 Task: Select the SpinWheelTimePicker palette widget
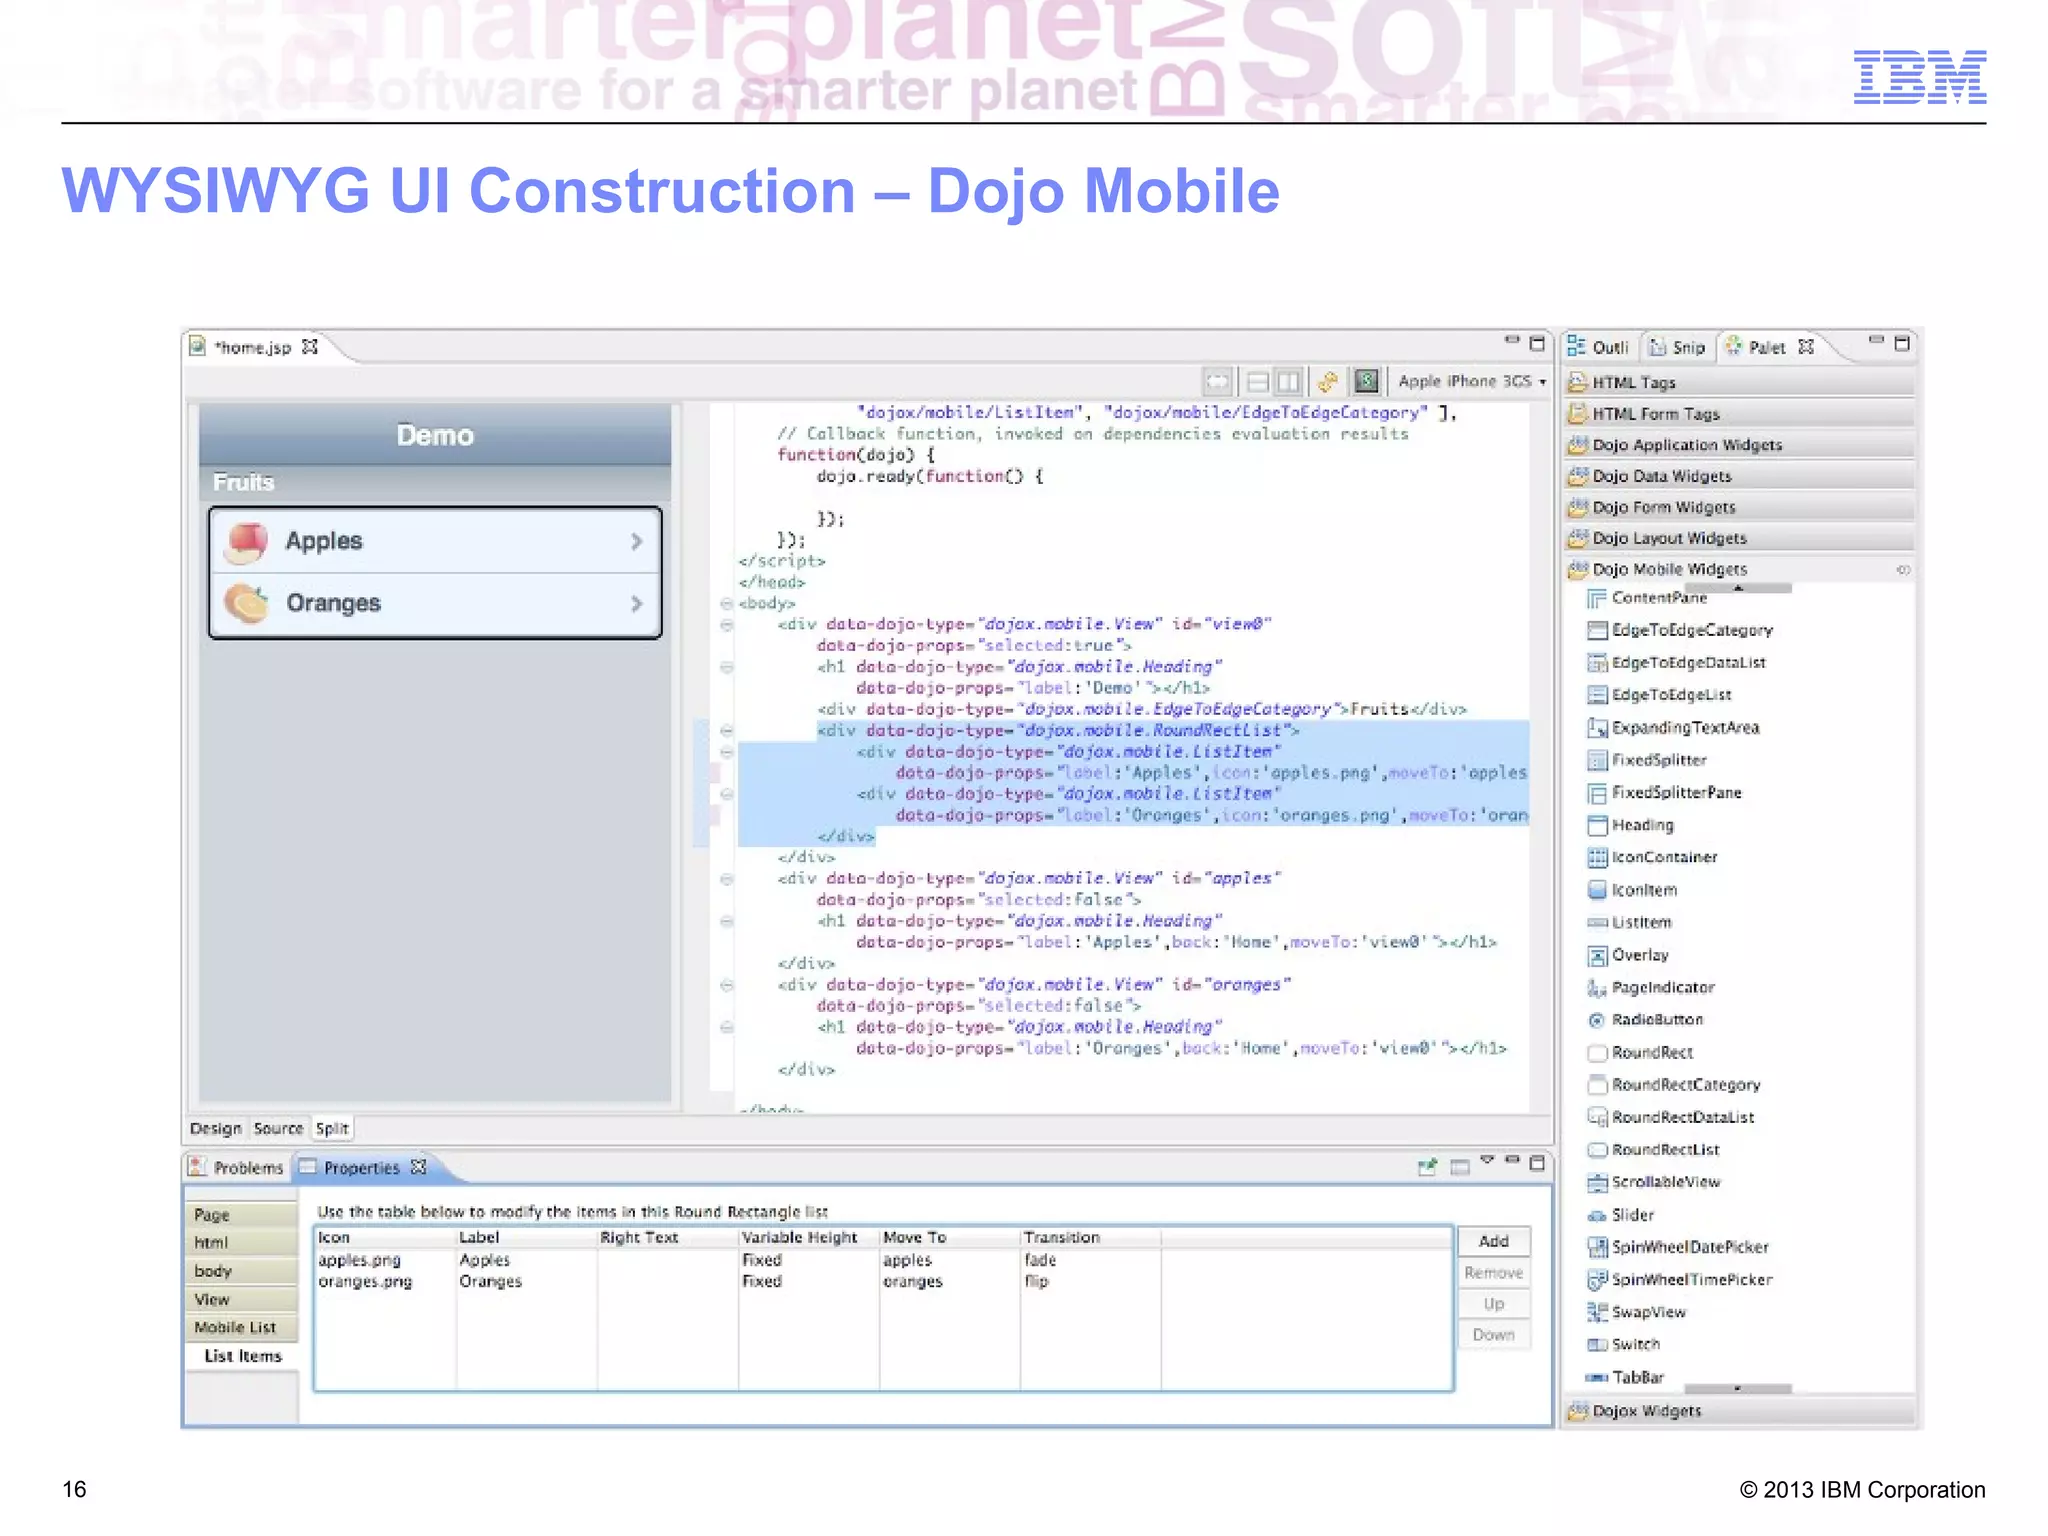(1680, 1279)
